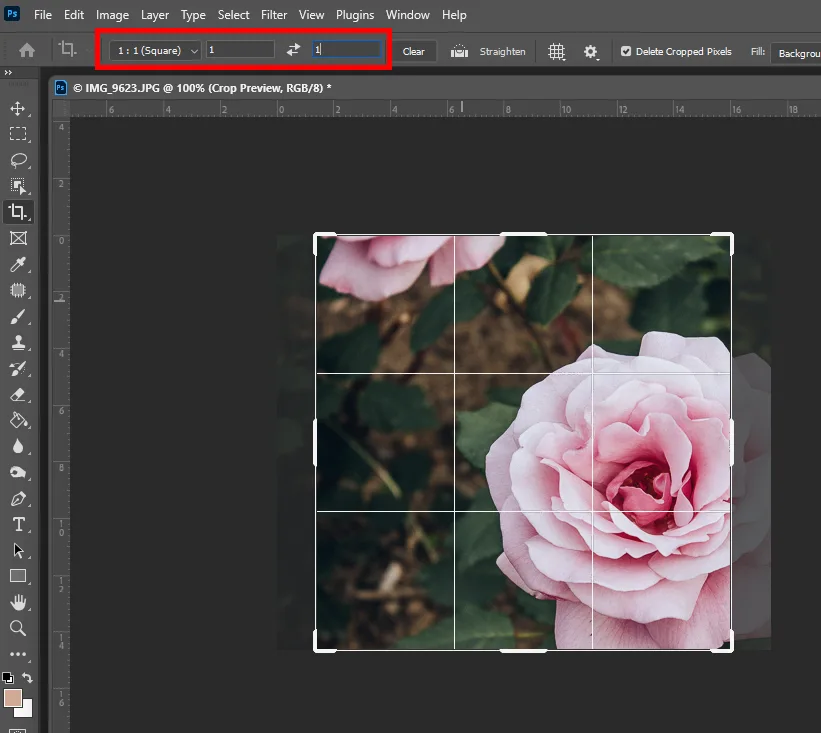The image size is (821, 733).
Task: Open additional crop settings gear menu
Action: click(x=591, y=52)
